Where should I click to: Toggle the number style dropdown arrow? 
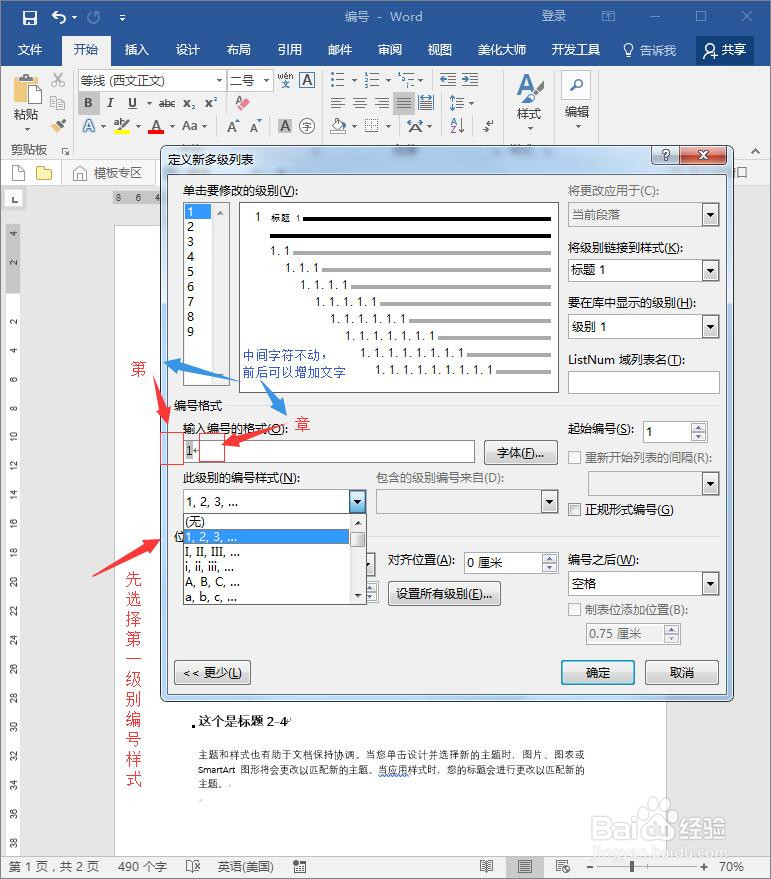tap(357, 502)
